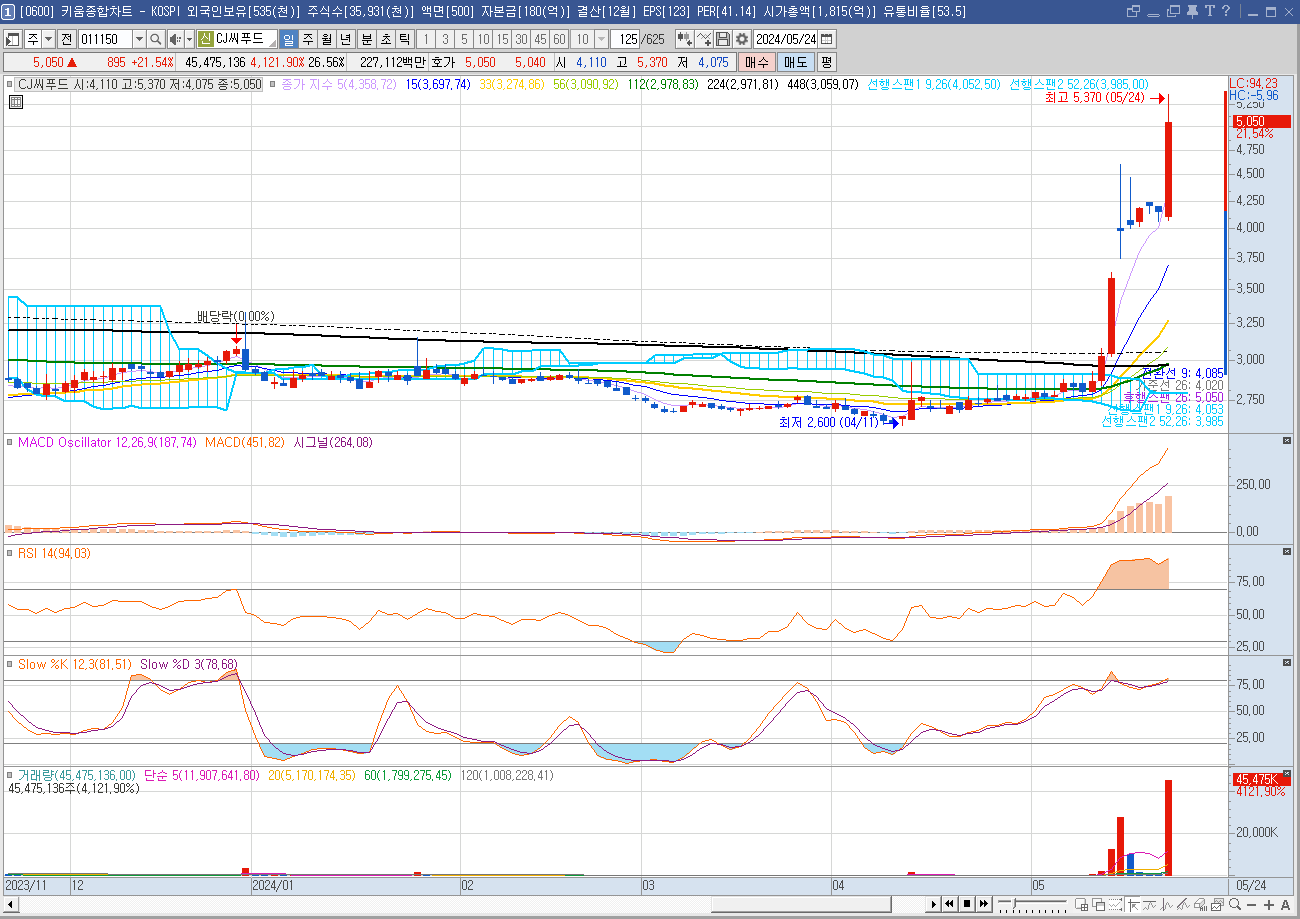Click the 매수 buy button
Screen dimensions: 1300x919
(759, 62)
